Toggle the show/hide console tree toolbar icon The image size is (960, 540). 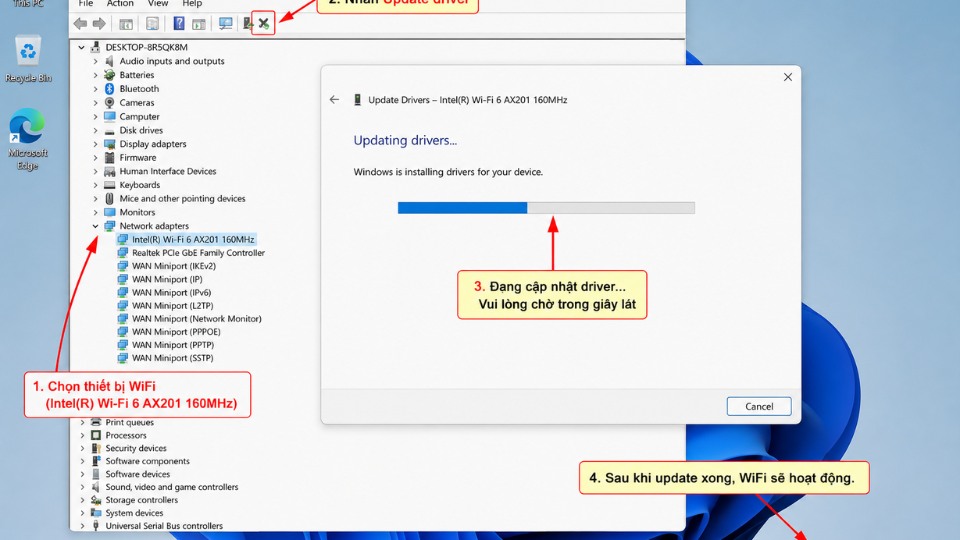pyautogui.click(x=126, y=24)
